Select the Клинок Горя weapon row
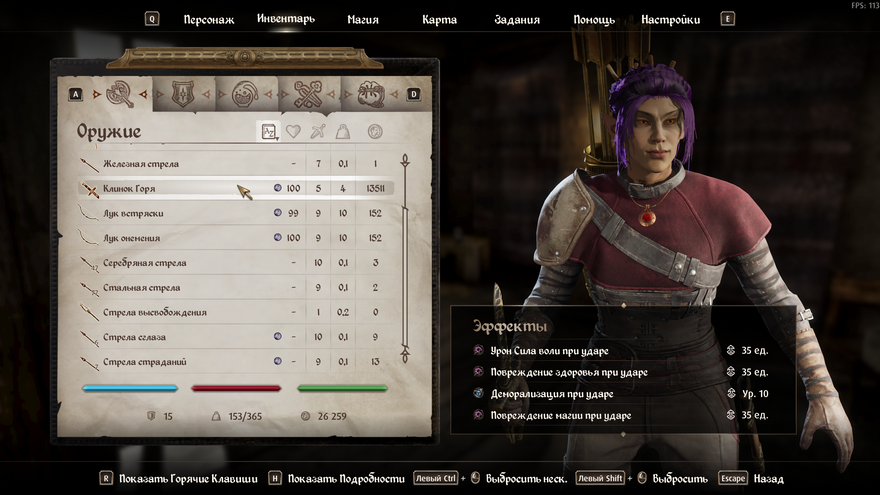 (x=236, y=189)
